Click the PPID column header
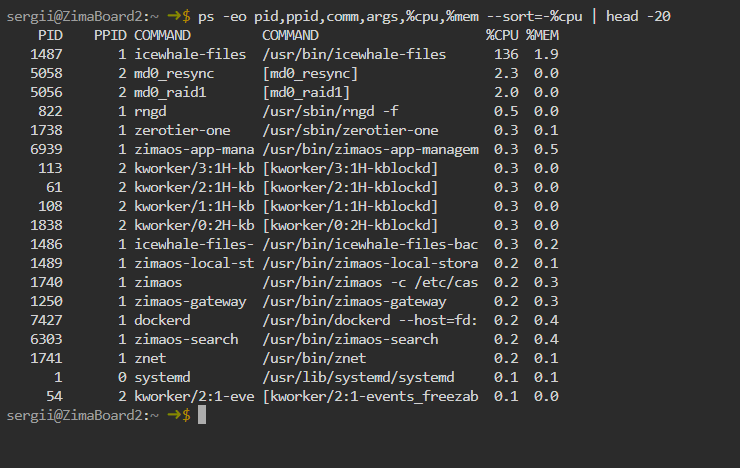The image size is (740, 468). [x=110, y=35]
